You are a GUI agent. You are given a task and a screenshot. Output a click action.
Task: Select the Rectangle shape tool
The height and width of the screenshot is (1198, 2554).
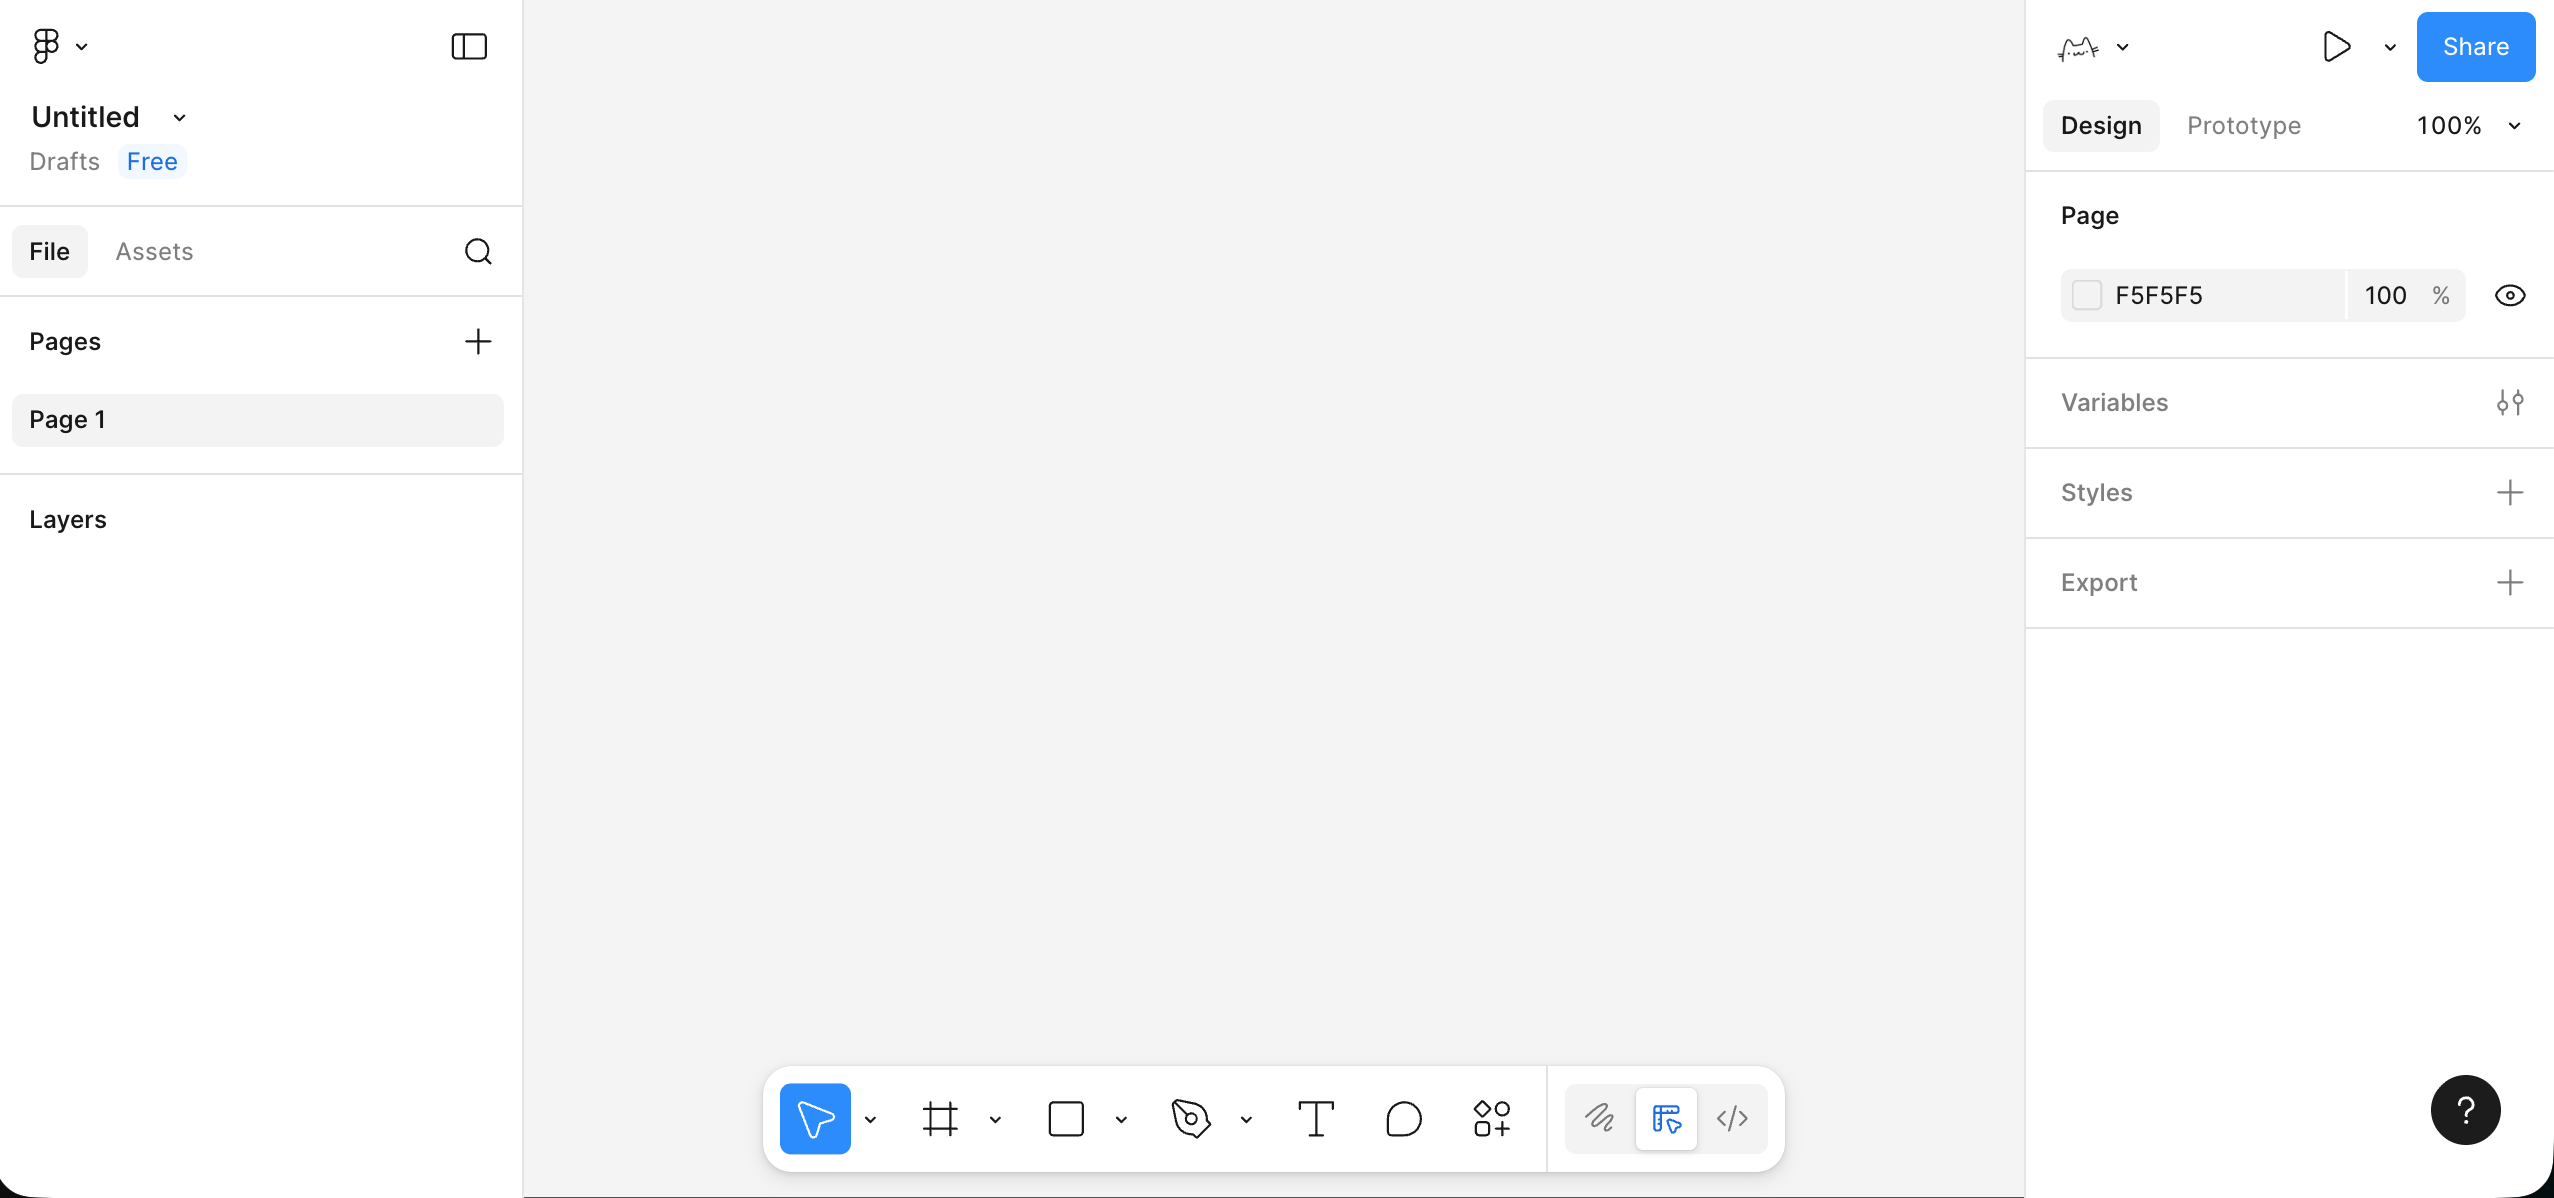coord(1066,1119)
